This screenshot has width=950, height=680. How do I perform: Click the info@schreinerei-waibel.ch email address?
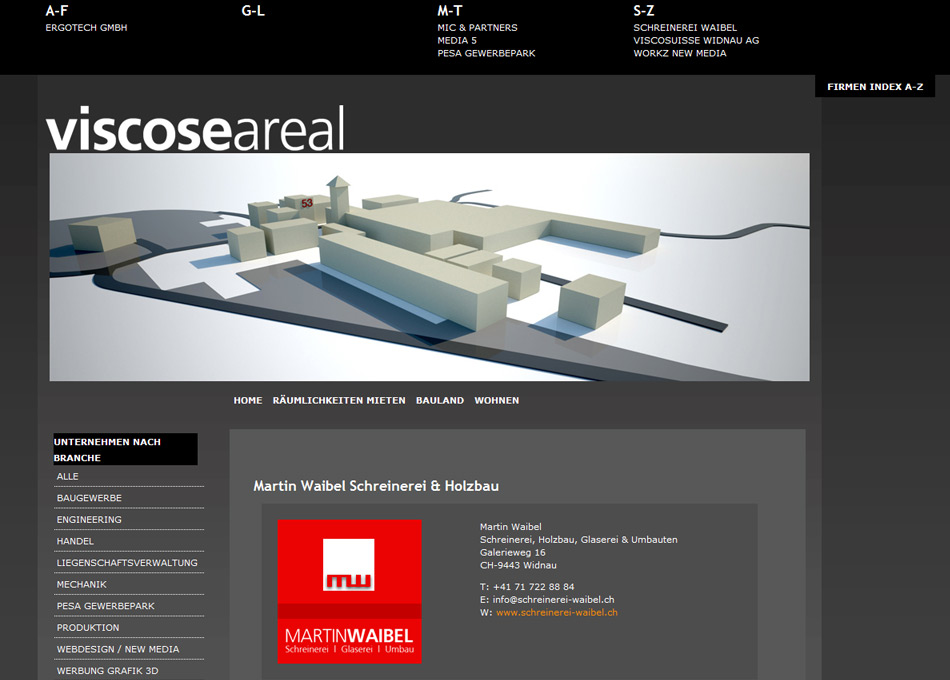click(553, 600)
